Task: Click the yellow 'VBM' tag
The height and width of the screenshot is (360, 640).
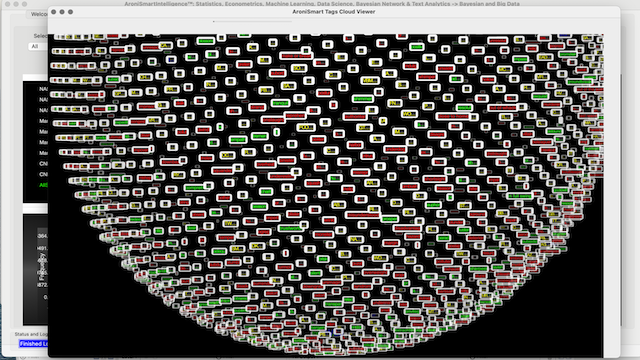Action: coord(370,80)
